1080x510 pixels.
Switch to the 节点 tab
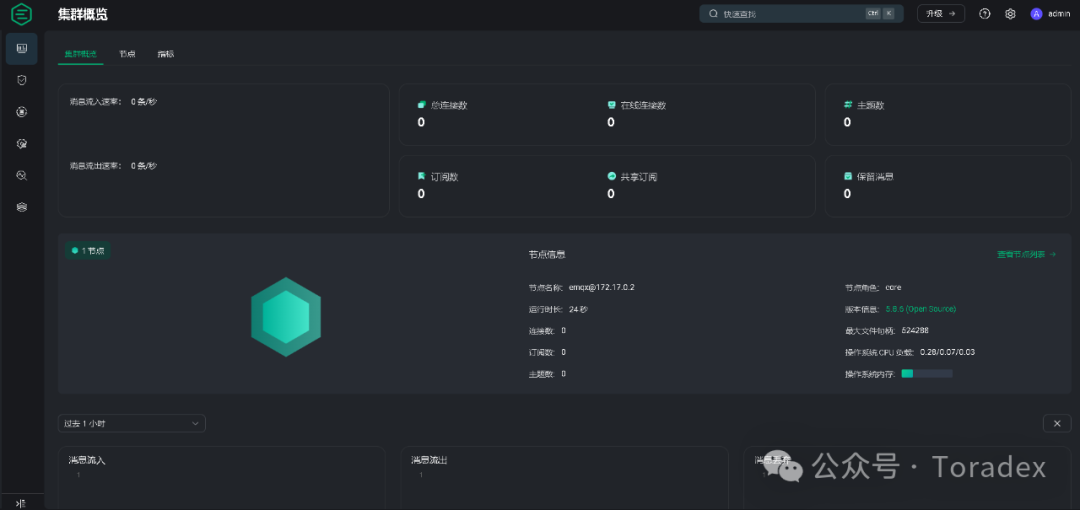click(x=127, y=54)
